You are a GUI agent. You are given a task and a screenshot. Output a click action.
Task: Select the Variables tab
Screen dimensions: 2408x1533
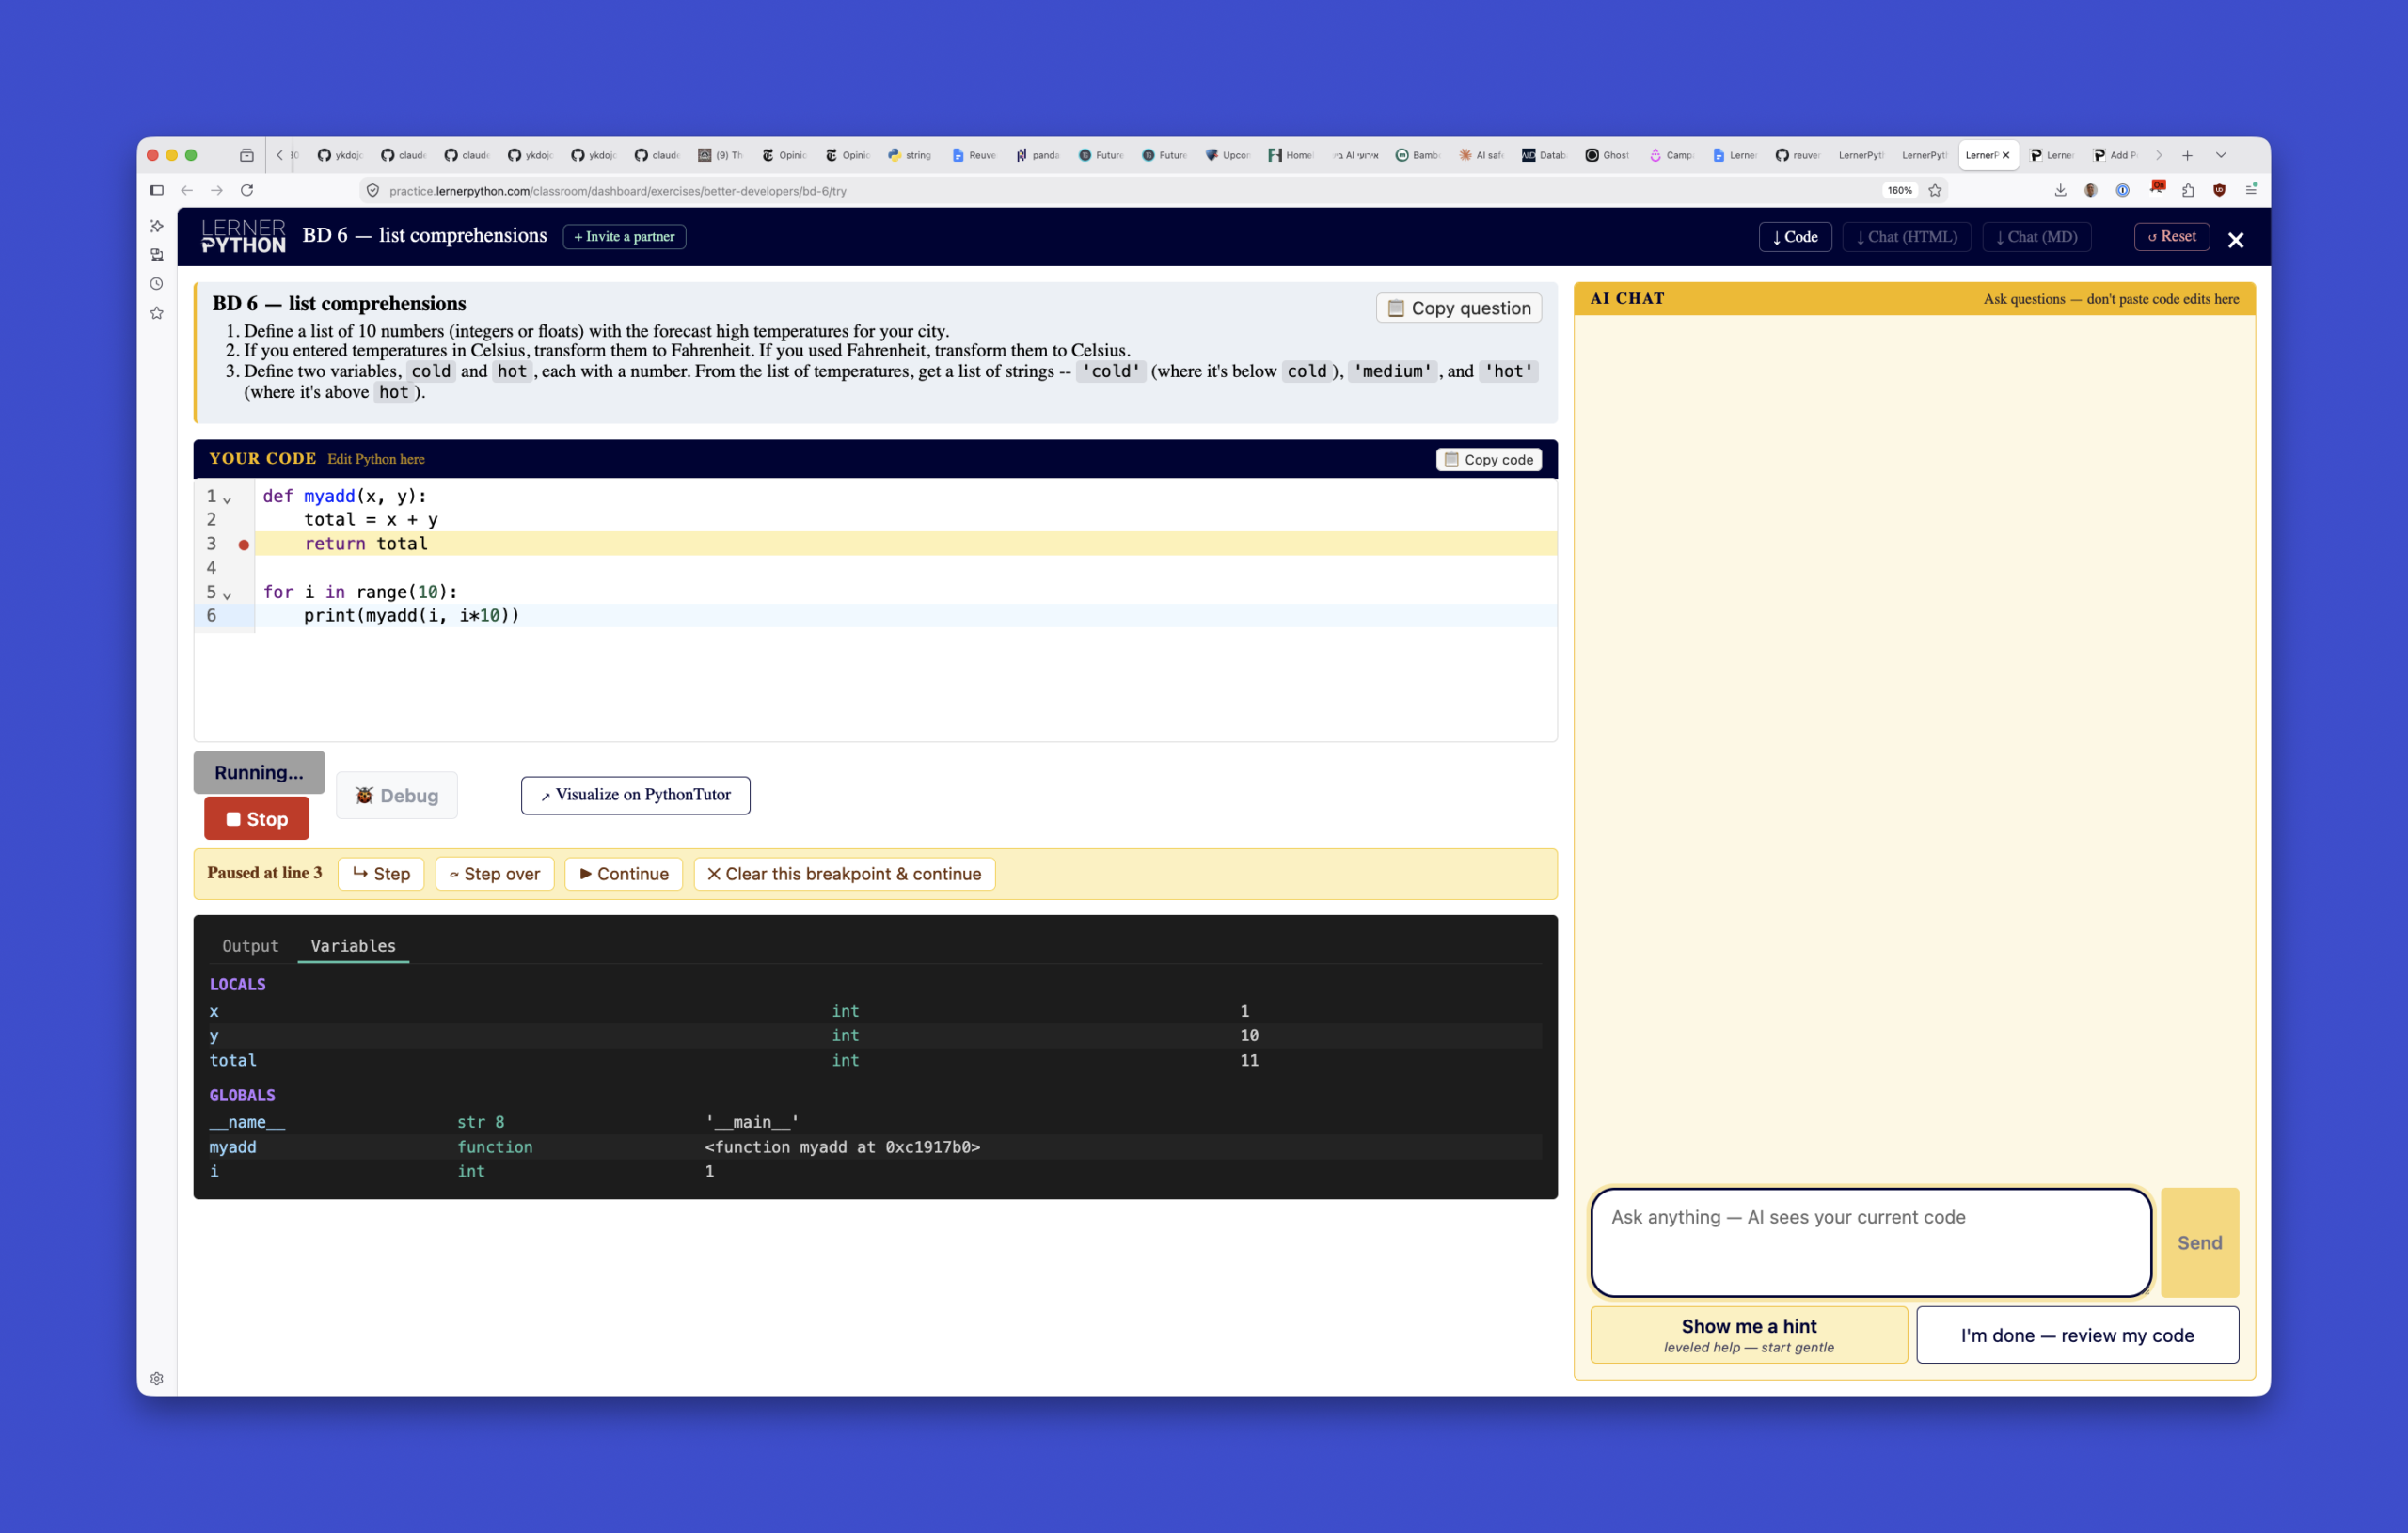tap(353, 946)
